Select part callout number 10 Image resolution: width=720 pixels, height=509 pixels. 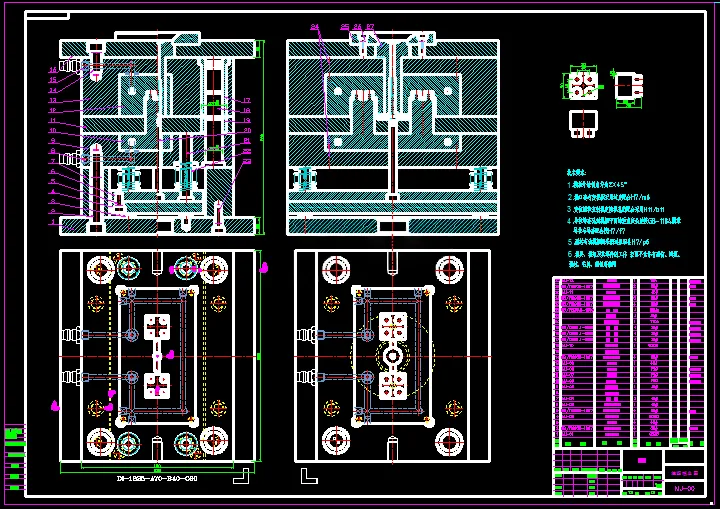pyautogui.click(x=53, y=130)
